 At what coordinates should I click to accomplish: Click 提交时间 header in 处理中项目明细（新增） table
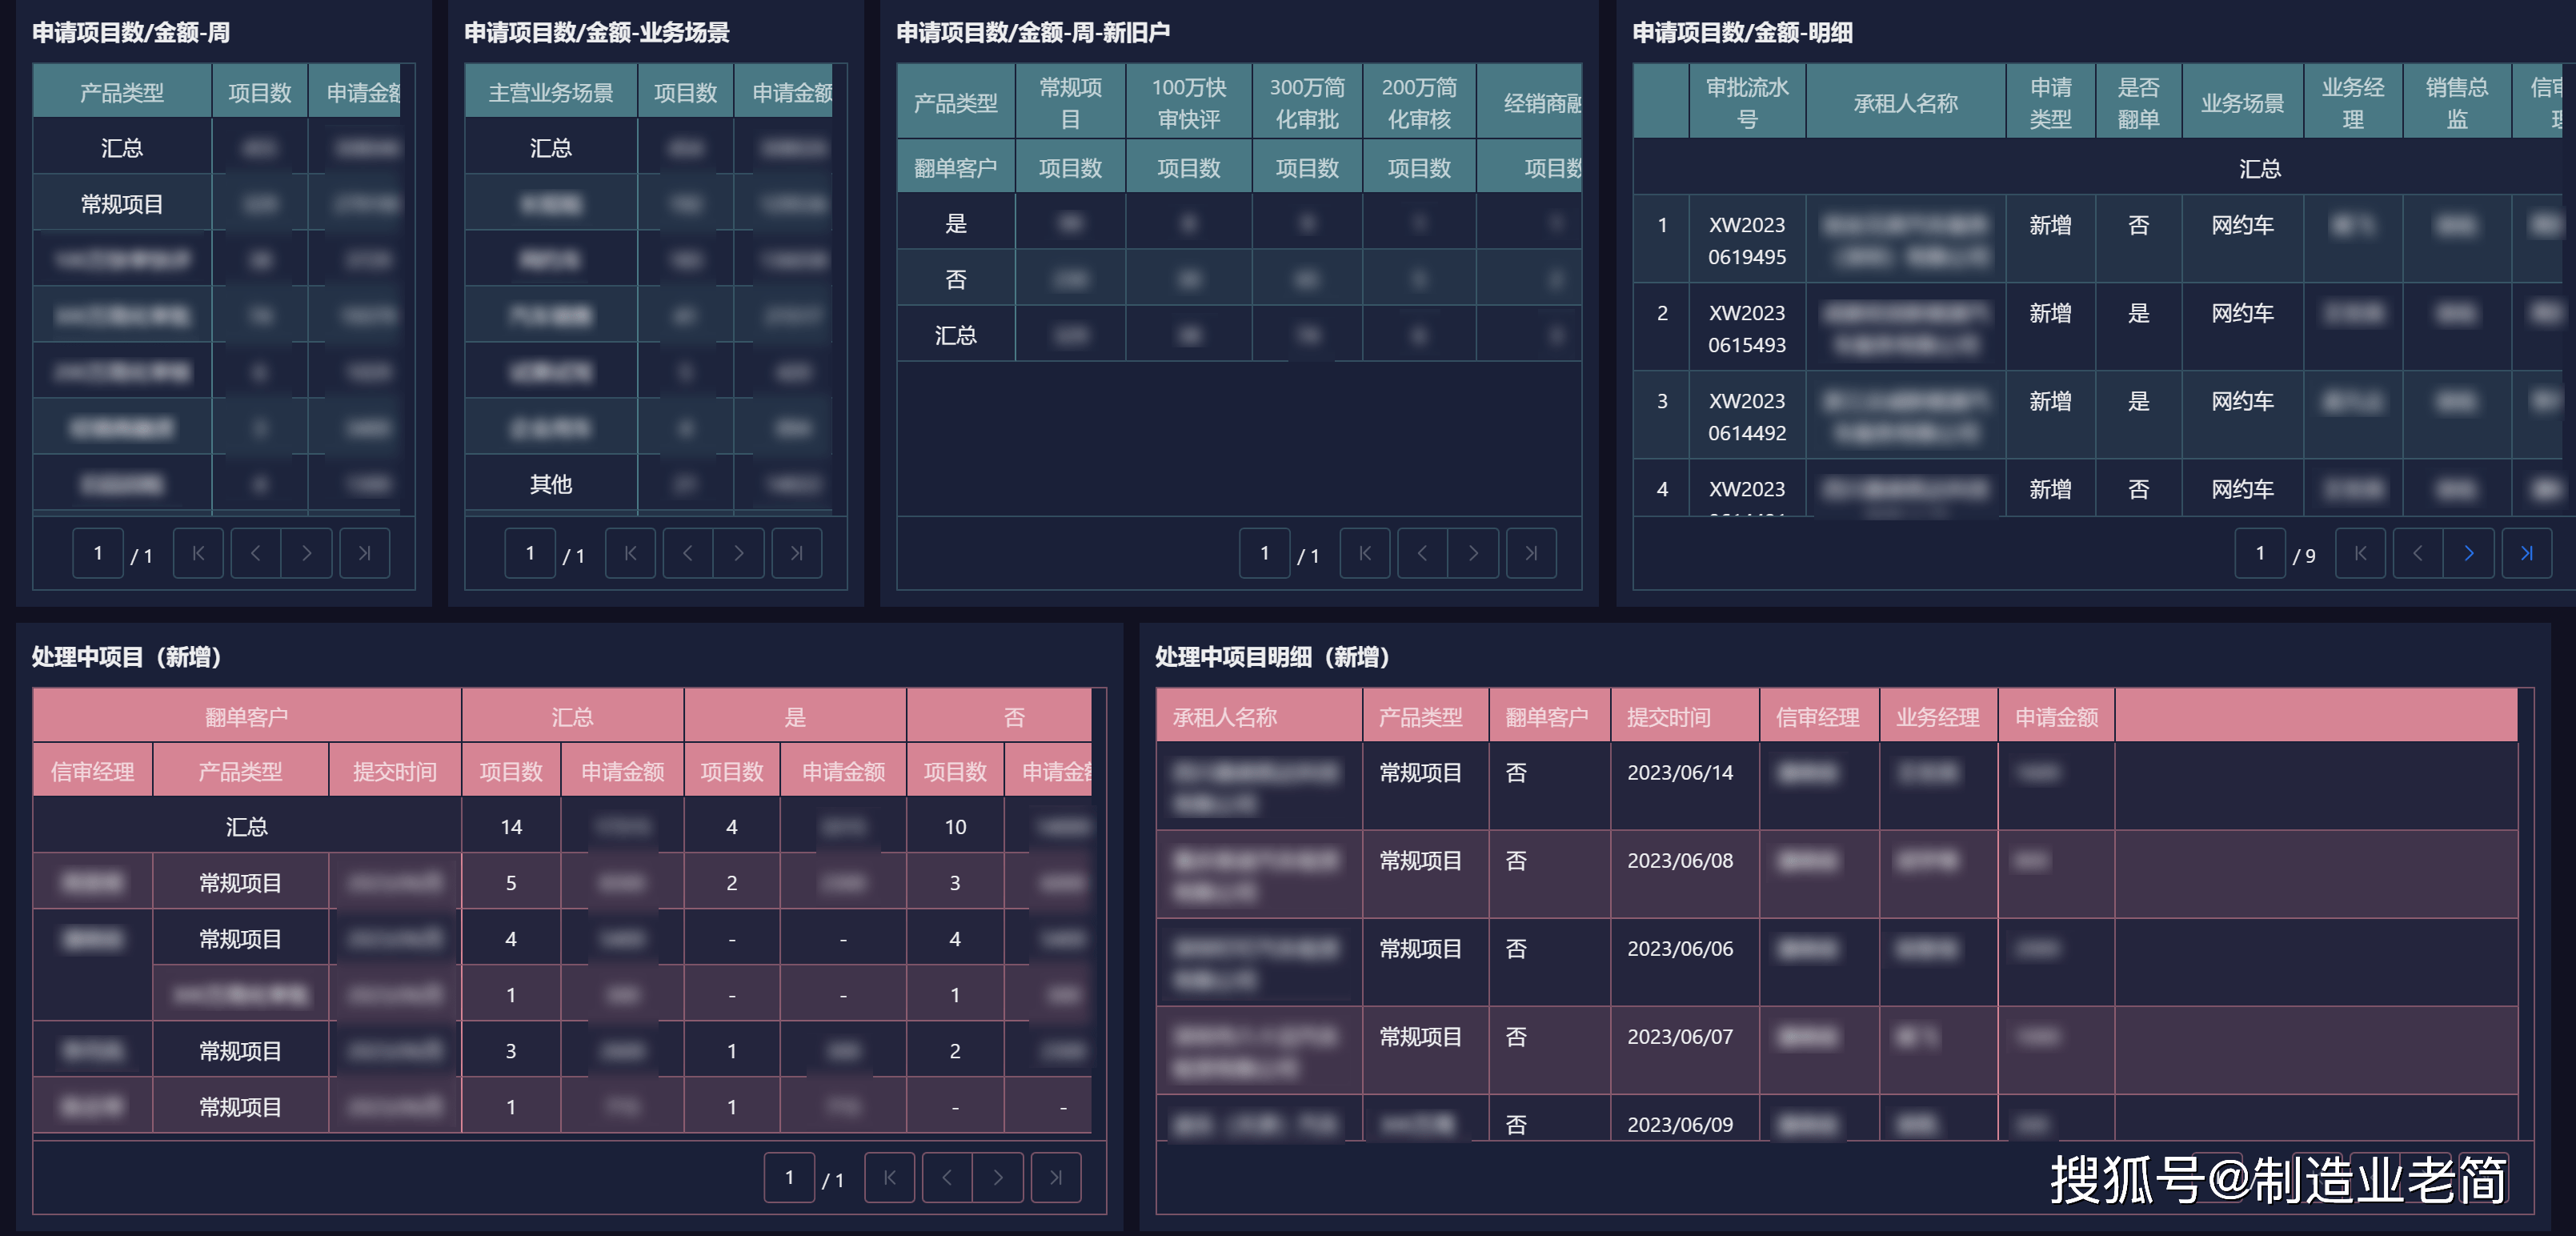click(x=1685, y=716)
